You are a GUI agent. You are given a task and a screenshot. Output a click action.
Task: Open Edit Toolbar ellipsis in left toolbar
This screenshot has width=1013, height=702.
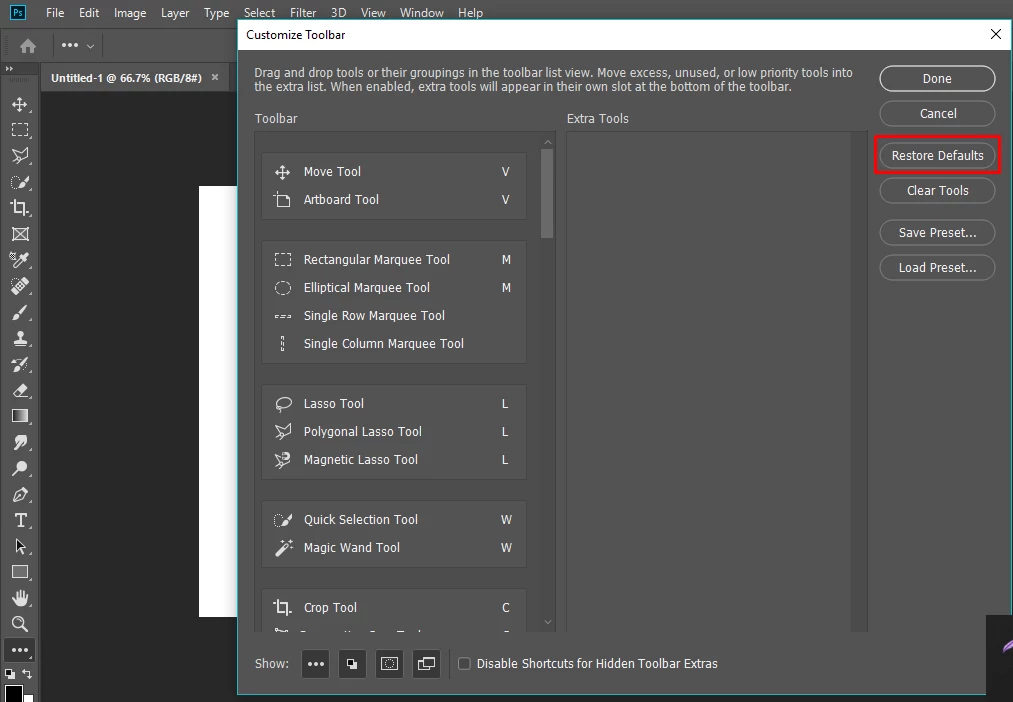pos(20,650)
